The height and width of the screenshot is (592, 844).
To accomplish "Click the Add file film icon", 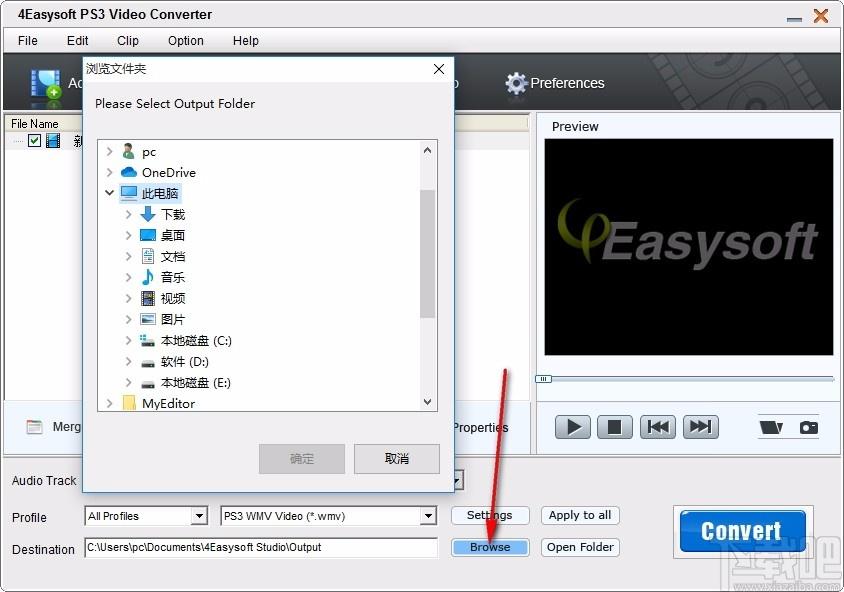I will [46, 84].
